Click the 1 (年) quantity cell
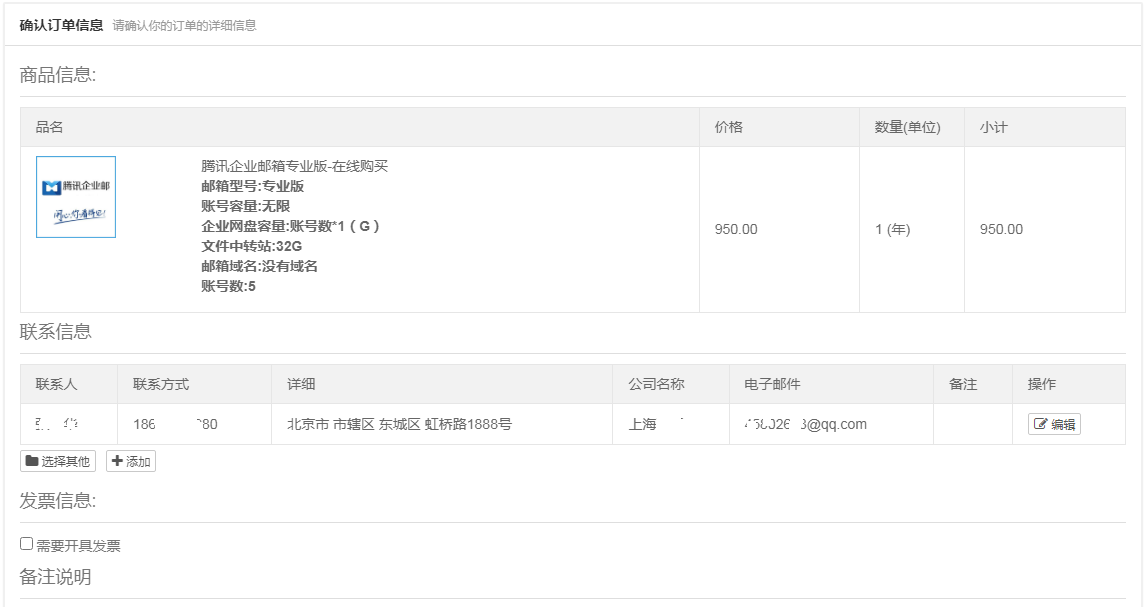Screen dimensions: 1148x607 (892, 229)
